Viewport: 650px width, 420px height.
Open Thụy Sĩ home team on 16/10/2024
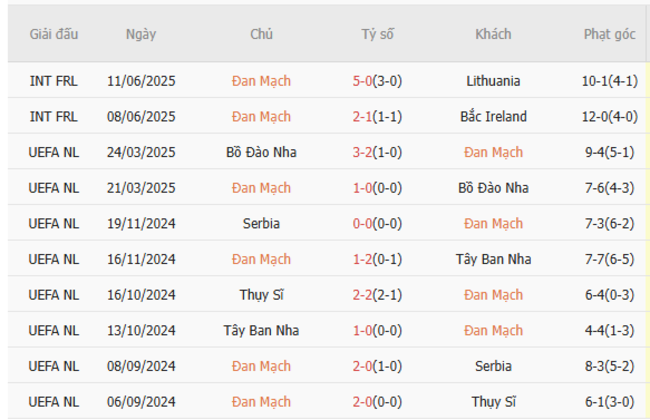(x=261, y=295)
